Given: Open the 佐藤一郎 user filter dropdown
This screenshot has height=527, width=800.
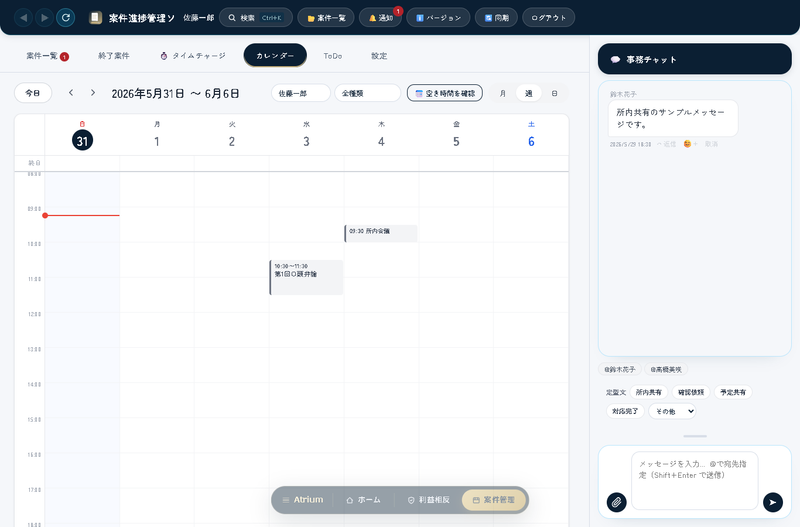Looking at the screenshot, I should 301,93.
